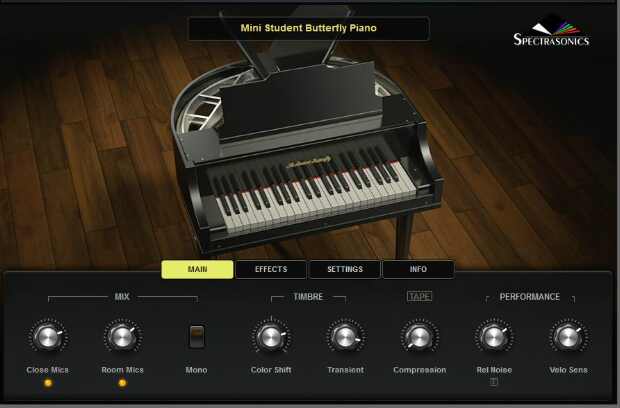Show the INFO tab
The width and height of the screenshot is (620, 408).
click(418, 269)
